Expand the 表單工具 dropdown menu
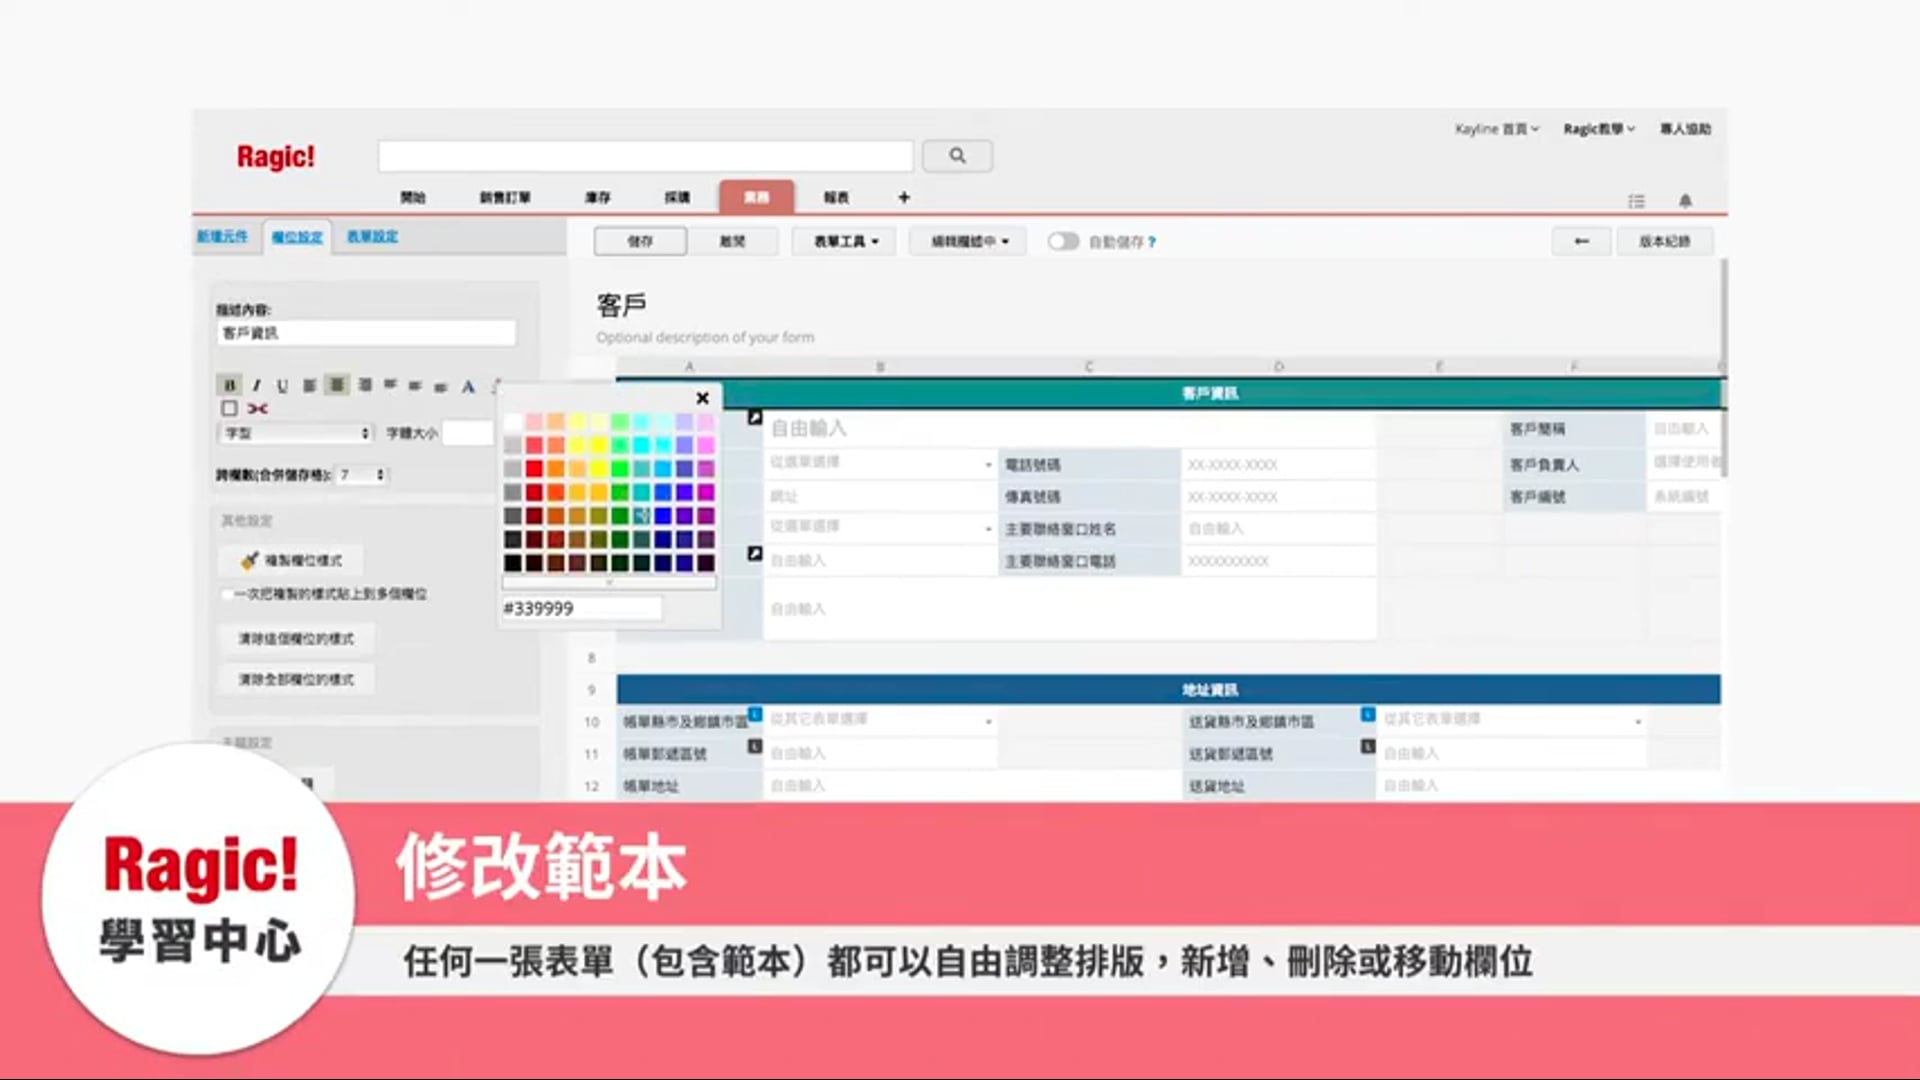Screen dimensions: 1920x1080 coord(845,241)
